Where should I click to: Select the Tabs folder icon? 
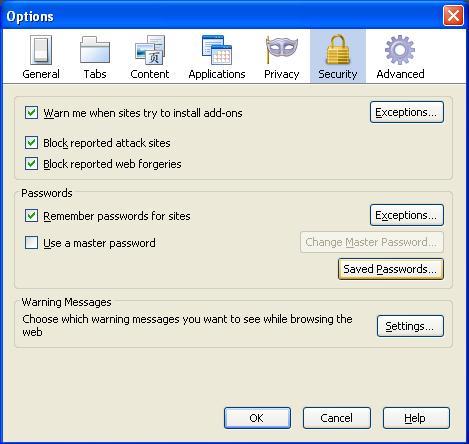point(95,50)
